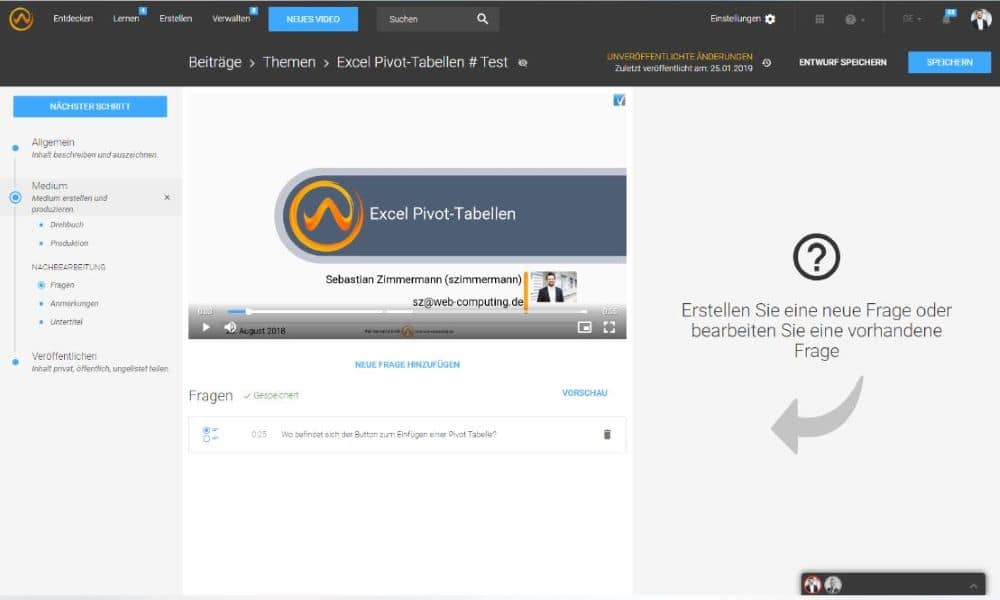This screenshot has height=600, width=1000.
Task: Open the Anmerkungen sub-step
Action: [x=74, y=304]
